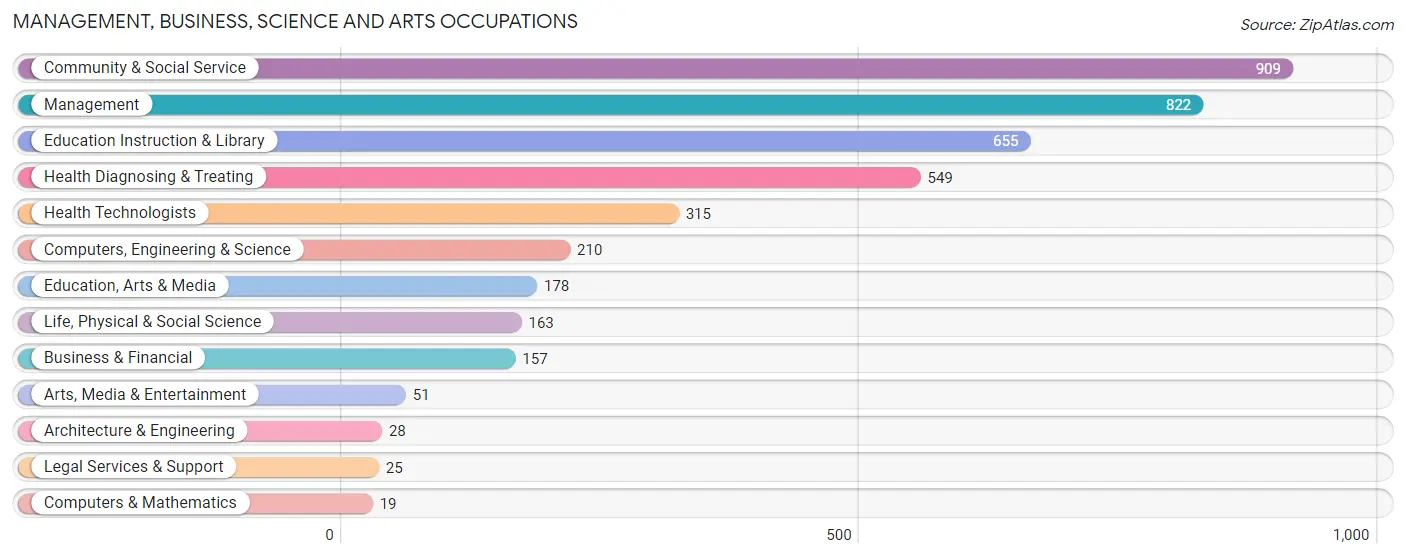The image size is (1406, 559).
Task: Click the chart title text
Action: tap(295, 21)
